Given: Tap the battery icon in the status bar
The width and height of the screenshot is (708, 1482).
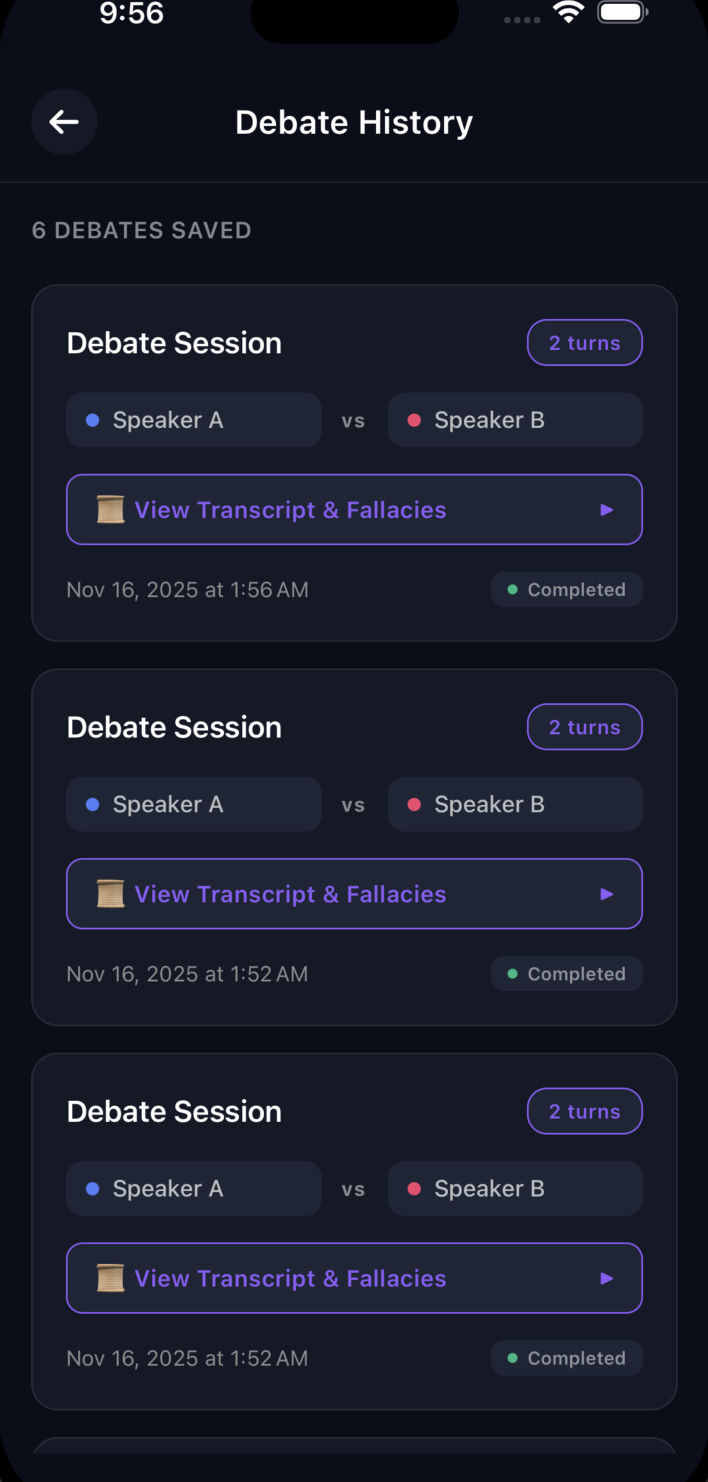Looking at the screenshot, I should pos(623,13).
